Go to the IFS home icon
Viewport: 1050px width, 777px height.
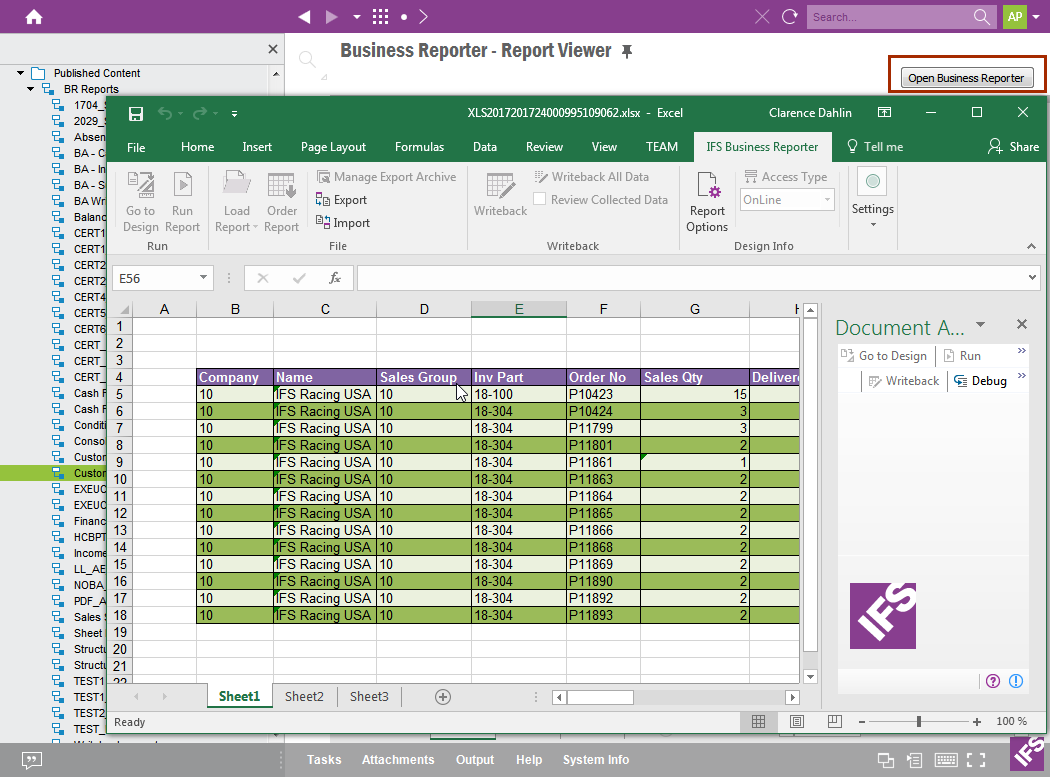pyautogui.click(x=33, y=17)
